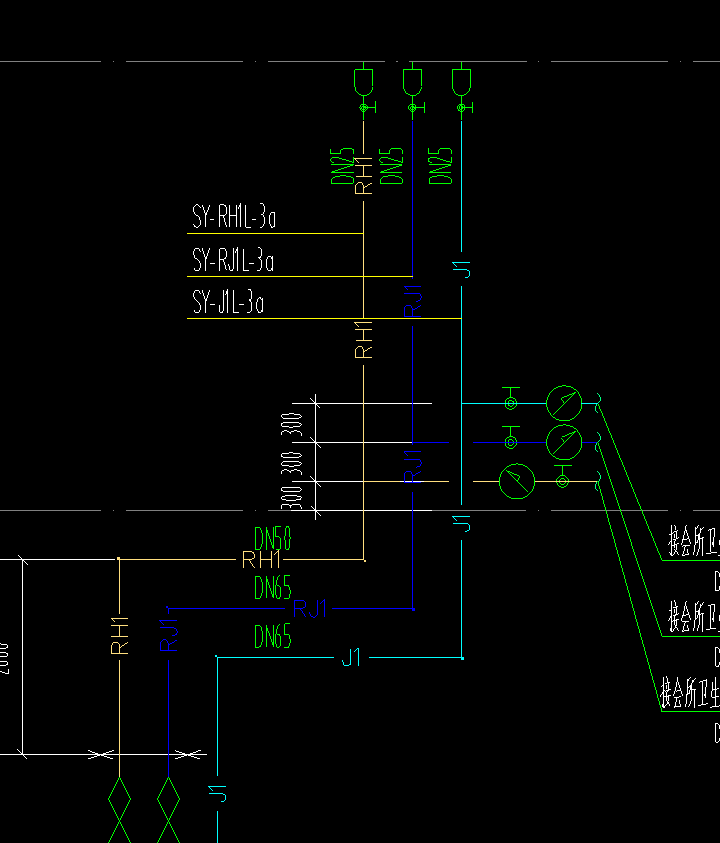This screenshot has width=720, height=843.
Task: Click the green DN50 pipe size text
Action: point(273,538)
